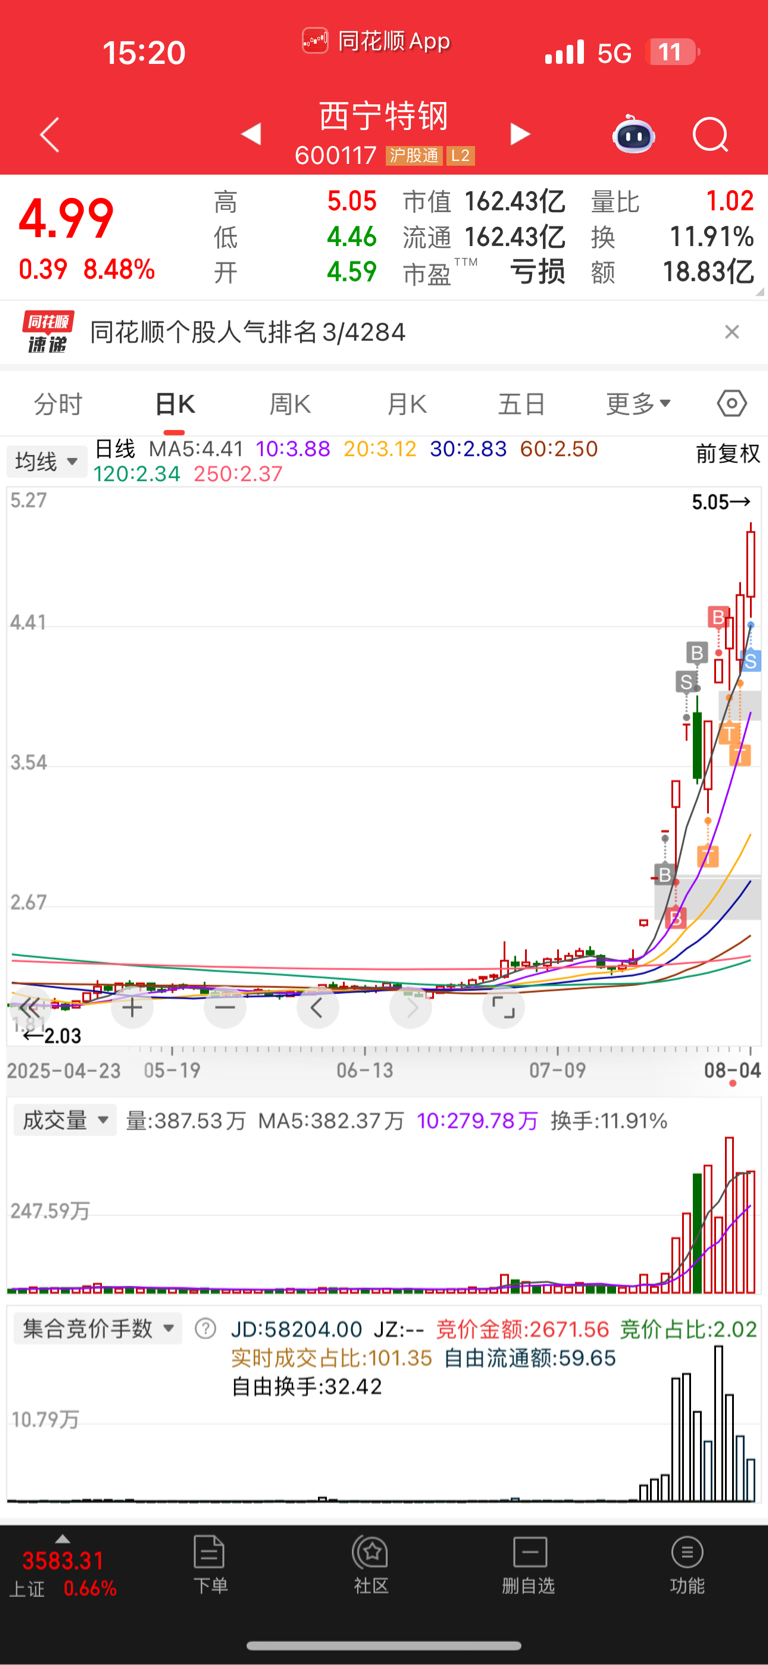Viewport: 768px width, 1665px height.
Task: Tap the help question mark icon
Action: [x=205, y=1329]
